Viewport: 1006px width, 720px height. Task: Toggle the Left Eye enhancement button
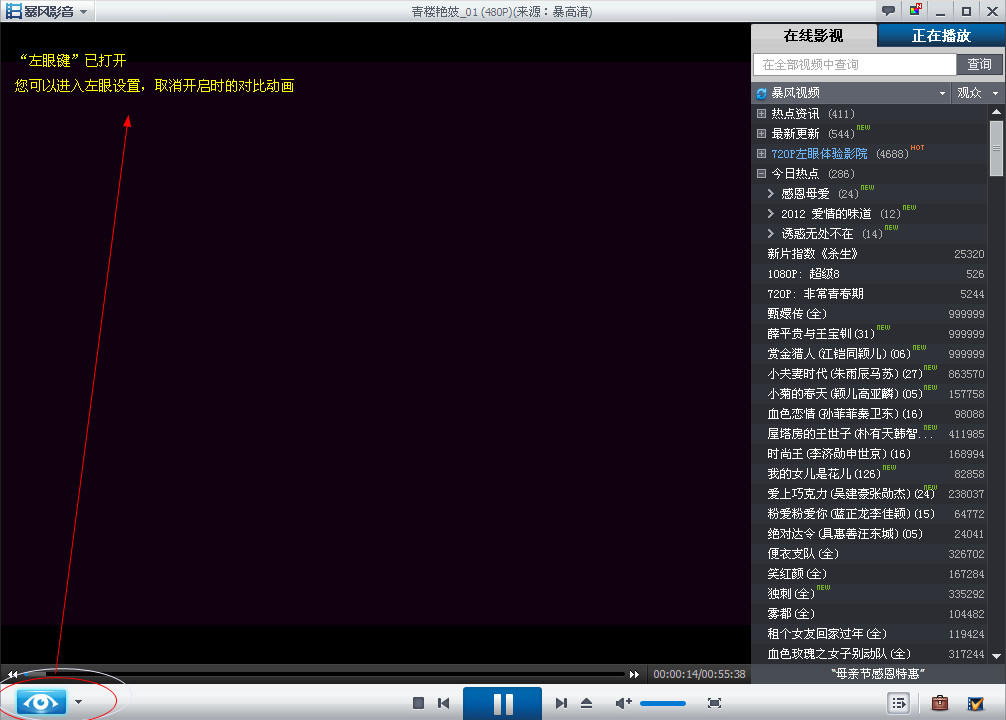[x=41, y=702]
